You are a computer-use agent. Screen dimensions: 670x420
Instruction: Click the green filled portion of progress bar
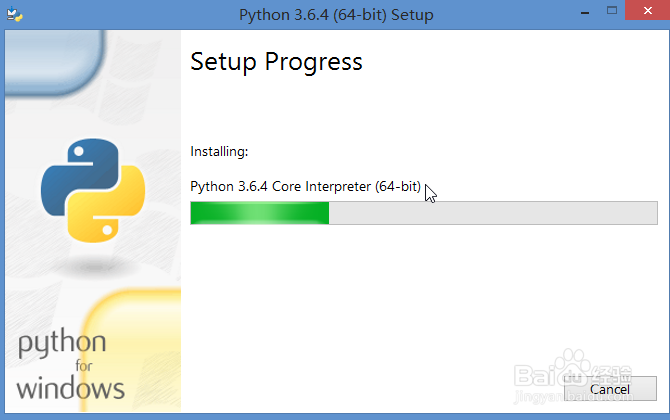click(260, 213)
